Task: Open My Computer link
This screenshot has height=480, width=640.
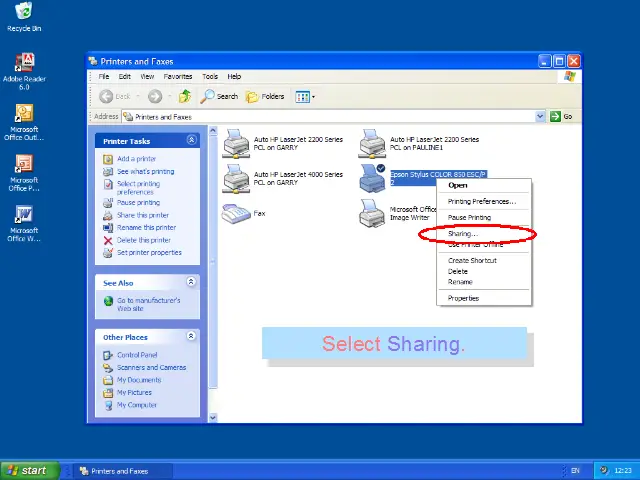Action: 137,405
